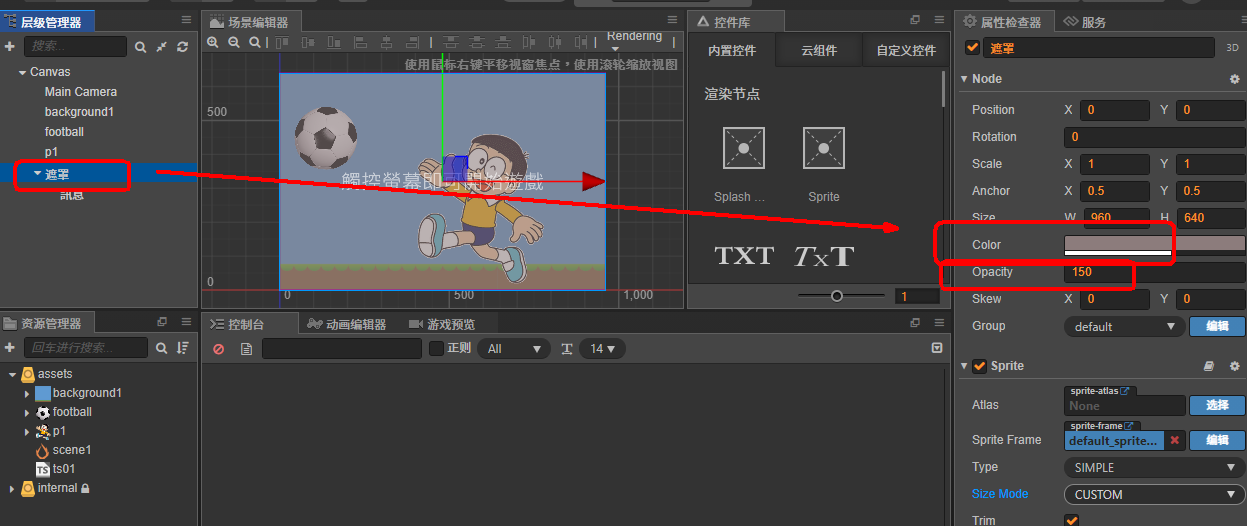Click the asset search magnifier icon

pyautogui.click(x=162, y=348)
